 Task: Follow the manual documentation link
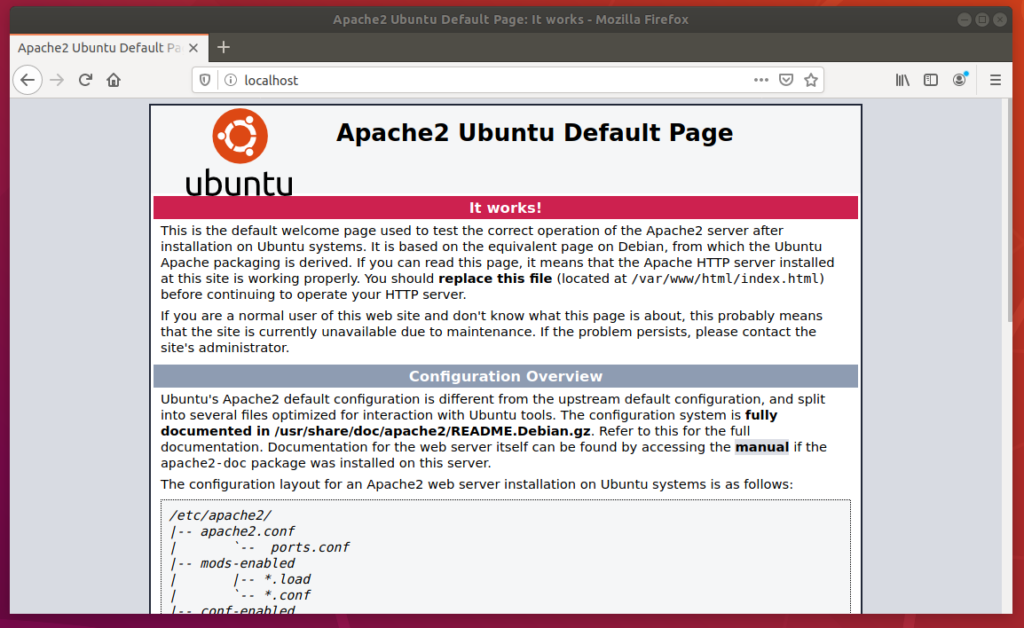coord(762,447)
